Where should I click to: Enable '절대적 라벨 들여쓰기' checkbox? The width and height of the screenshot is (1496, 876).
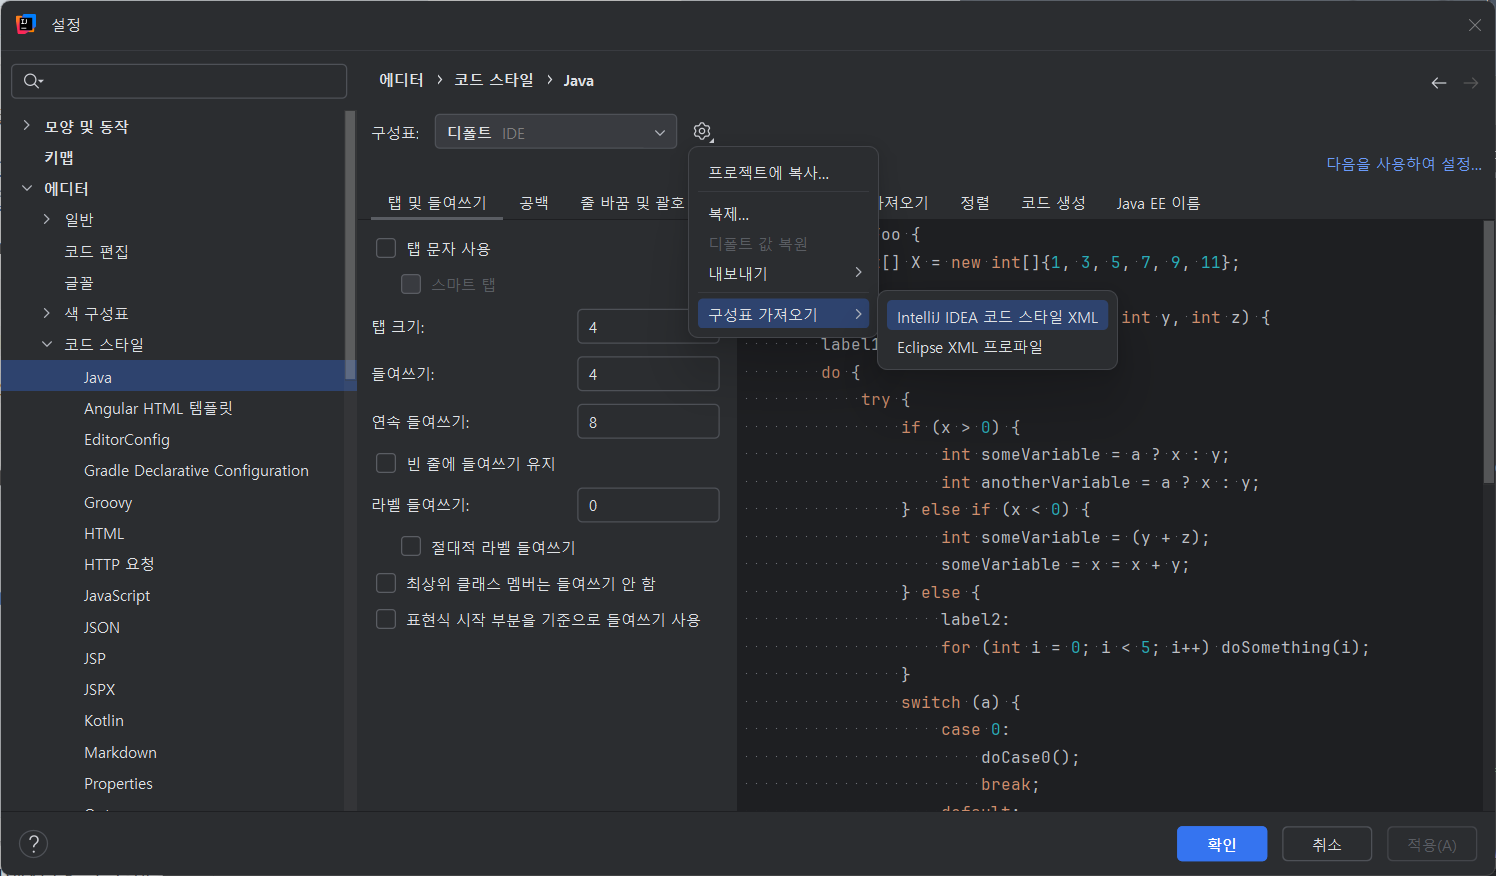pos(411,546)
